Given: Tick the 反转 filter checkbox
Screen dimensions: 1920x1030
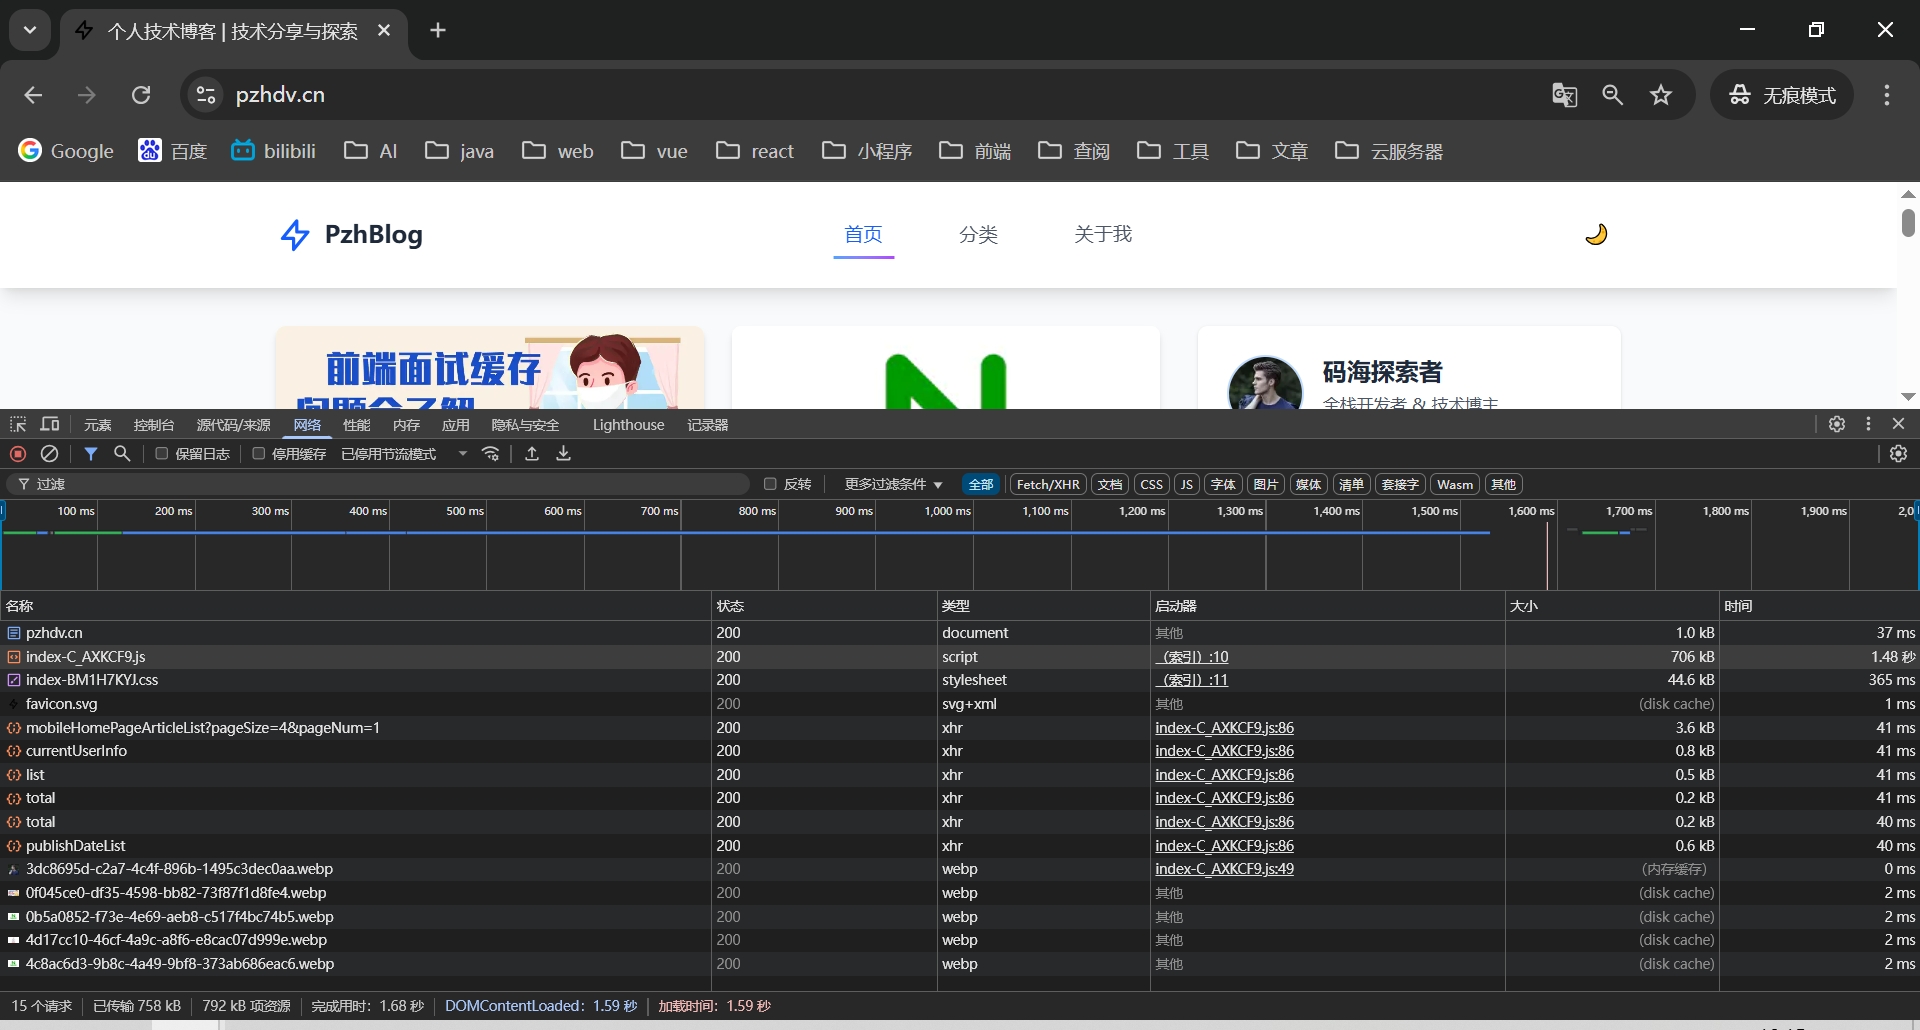Looking at the screenshot, I should click(770, 484).
